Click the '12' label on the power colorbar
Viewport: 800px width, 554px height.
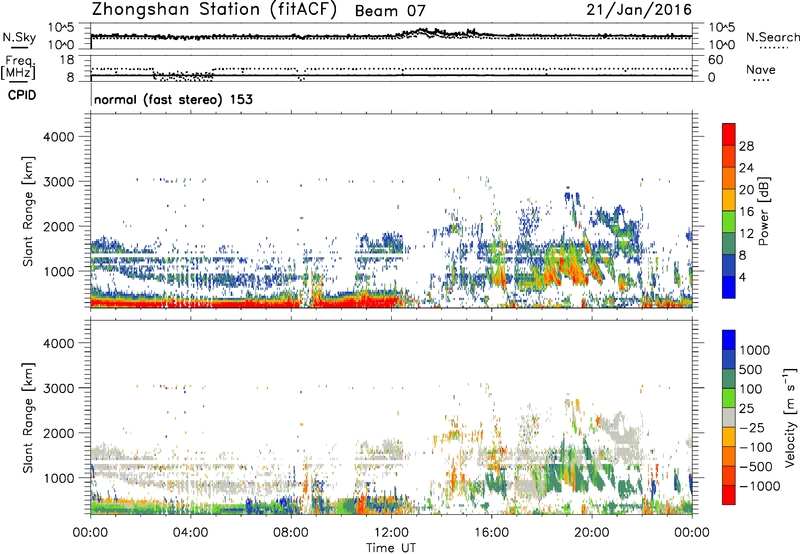(746, 234)
